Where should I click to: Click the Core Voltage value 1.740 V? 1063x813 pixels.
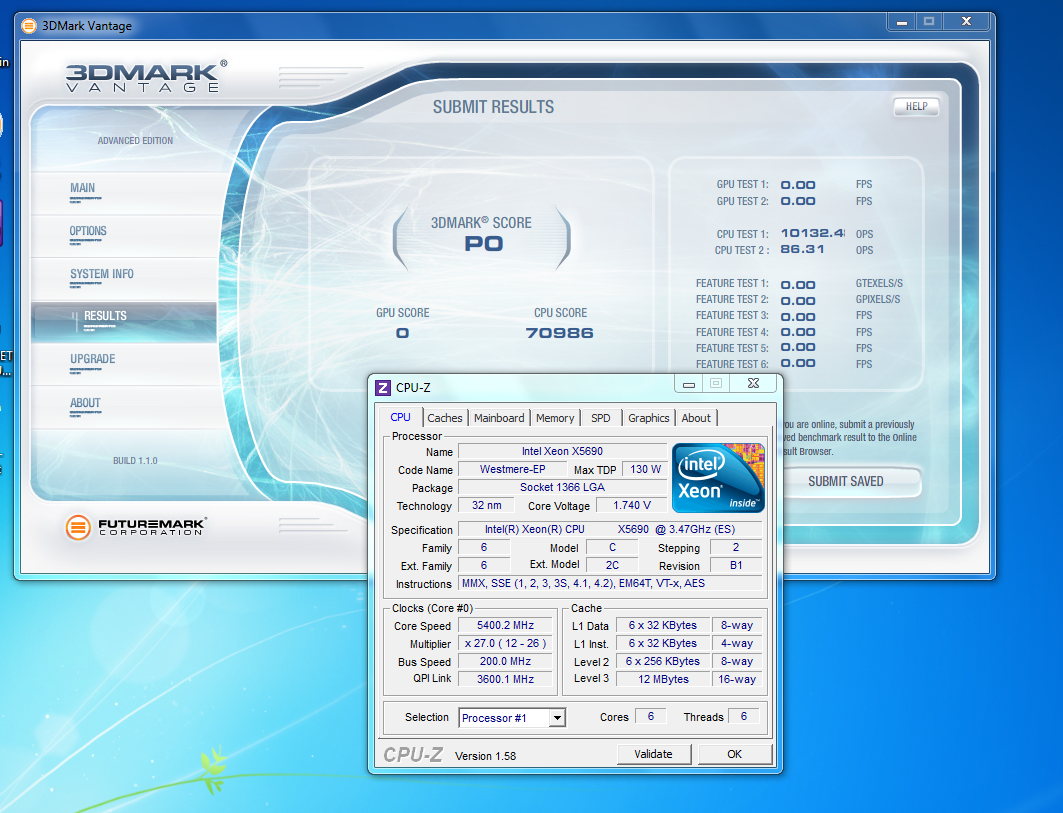631,505
